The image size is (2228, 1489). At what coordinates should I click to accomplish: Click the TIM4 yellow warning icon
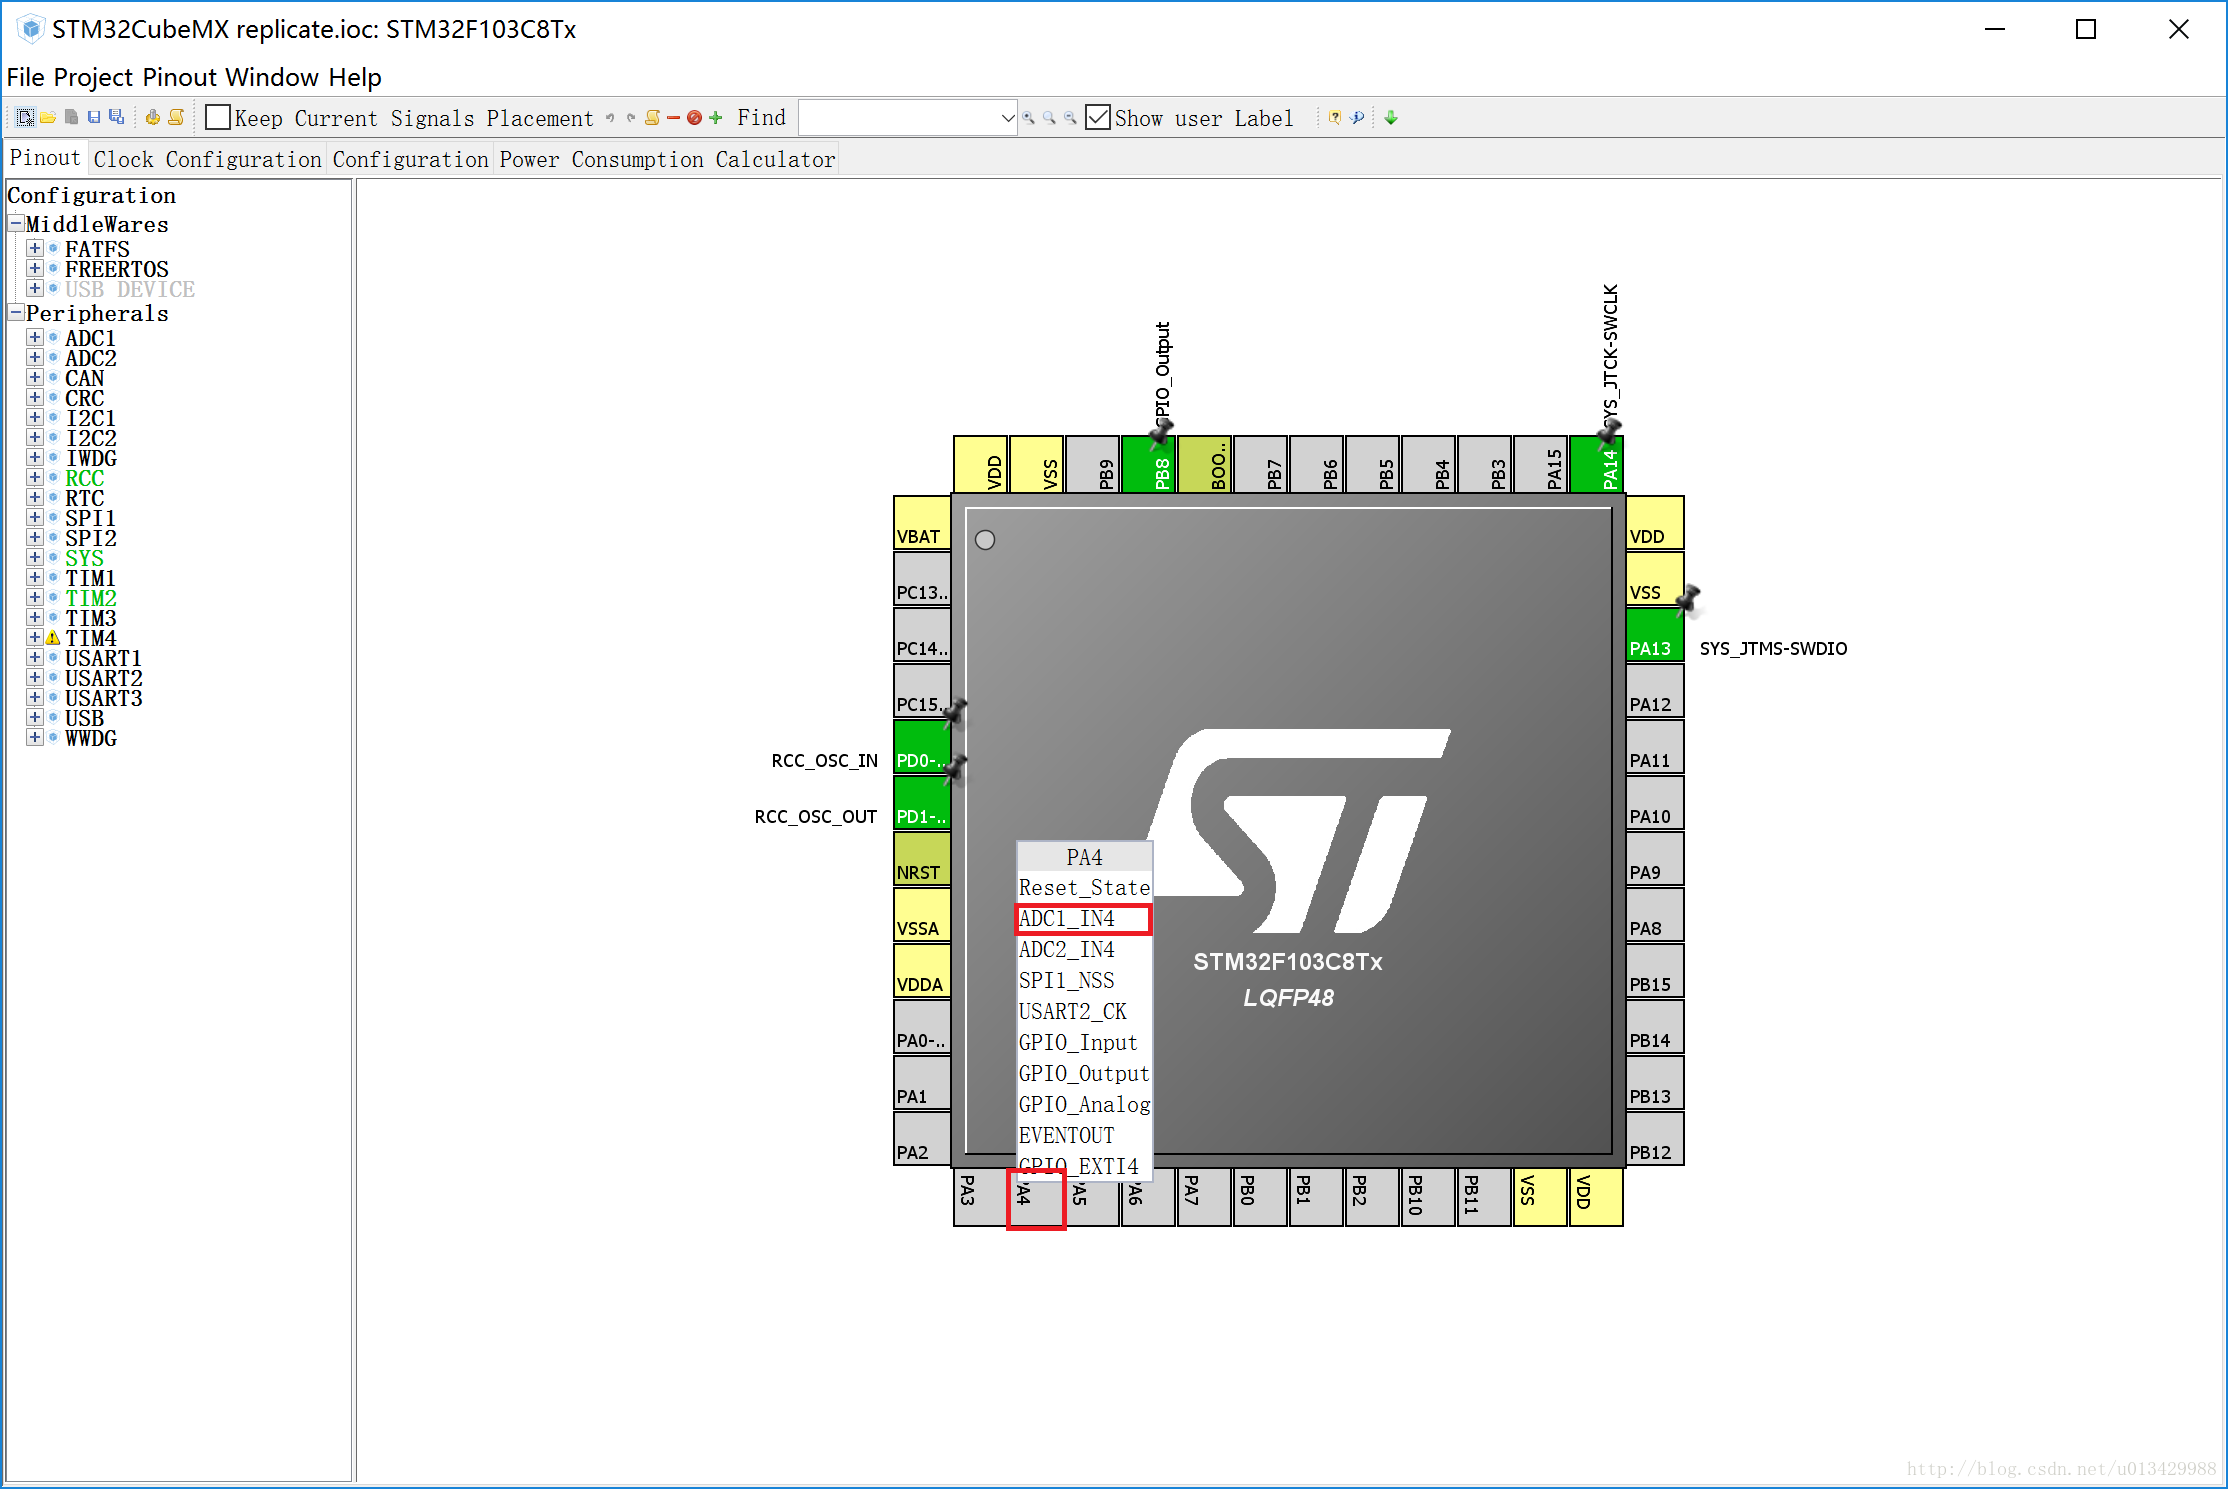click(53, 638)
